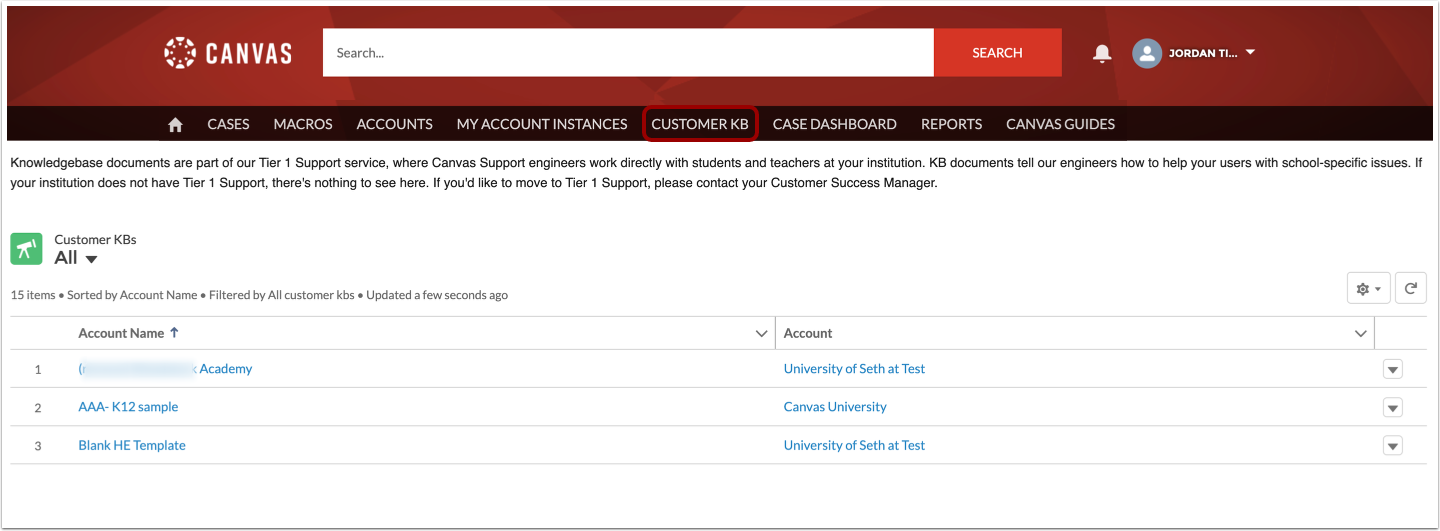Refresh the Customer KBs list
Viewport: 1440px width, 531px height.
pos(1410,289)
